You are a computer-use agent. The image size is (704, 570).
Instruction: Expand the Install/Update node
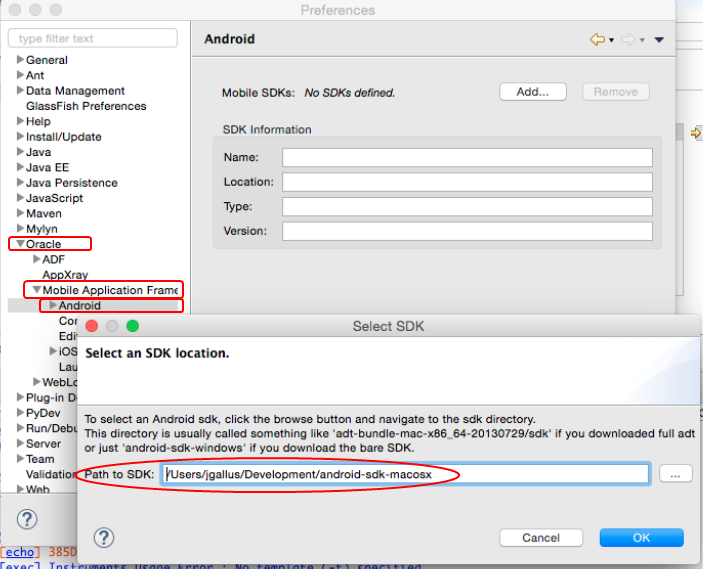coord(20,136)
